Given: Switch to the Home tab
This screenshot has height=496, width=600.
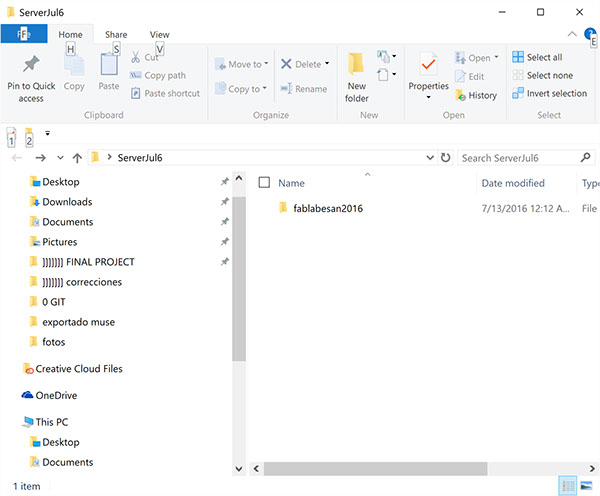Looking at the screenshot, I should (70, 34).
